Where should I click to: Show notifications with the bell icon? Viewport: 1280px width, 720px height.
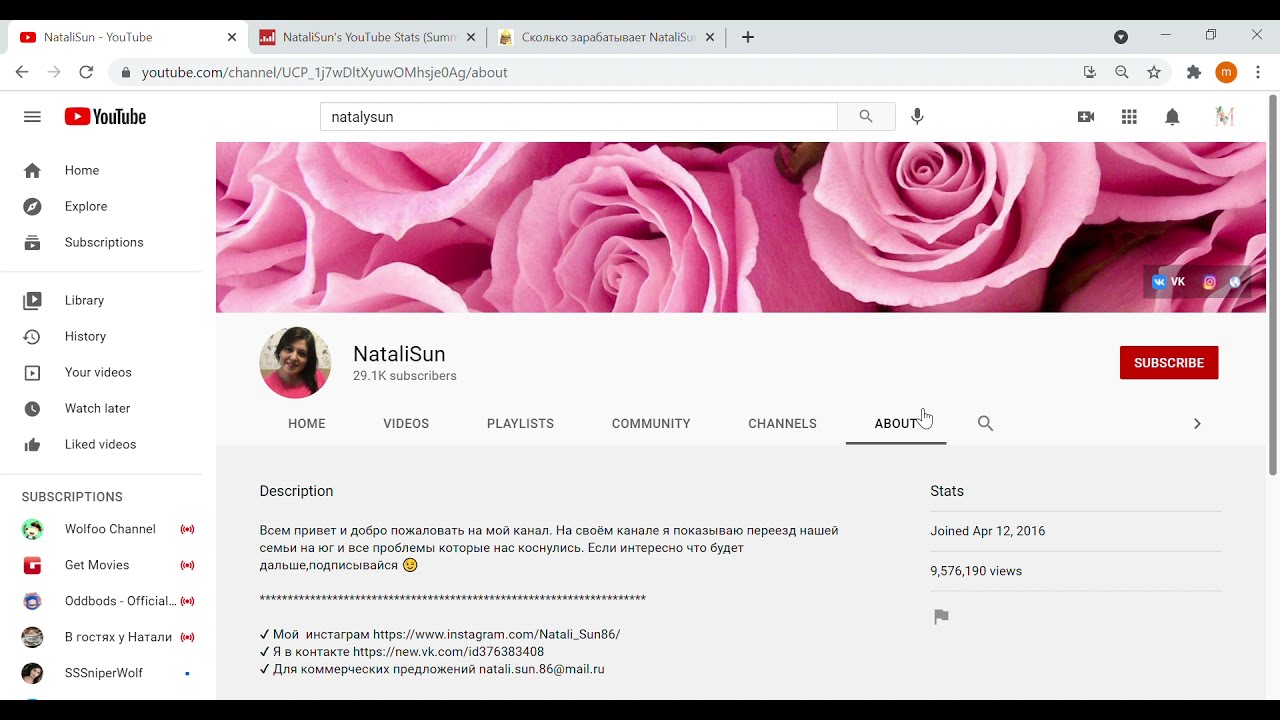(x=1172, y=117)
